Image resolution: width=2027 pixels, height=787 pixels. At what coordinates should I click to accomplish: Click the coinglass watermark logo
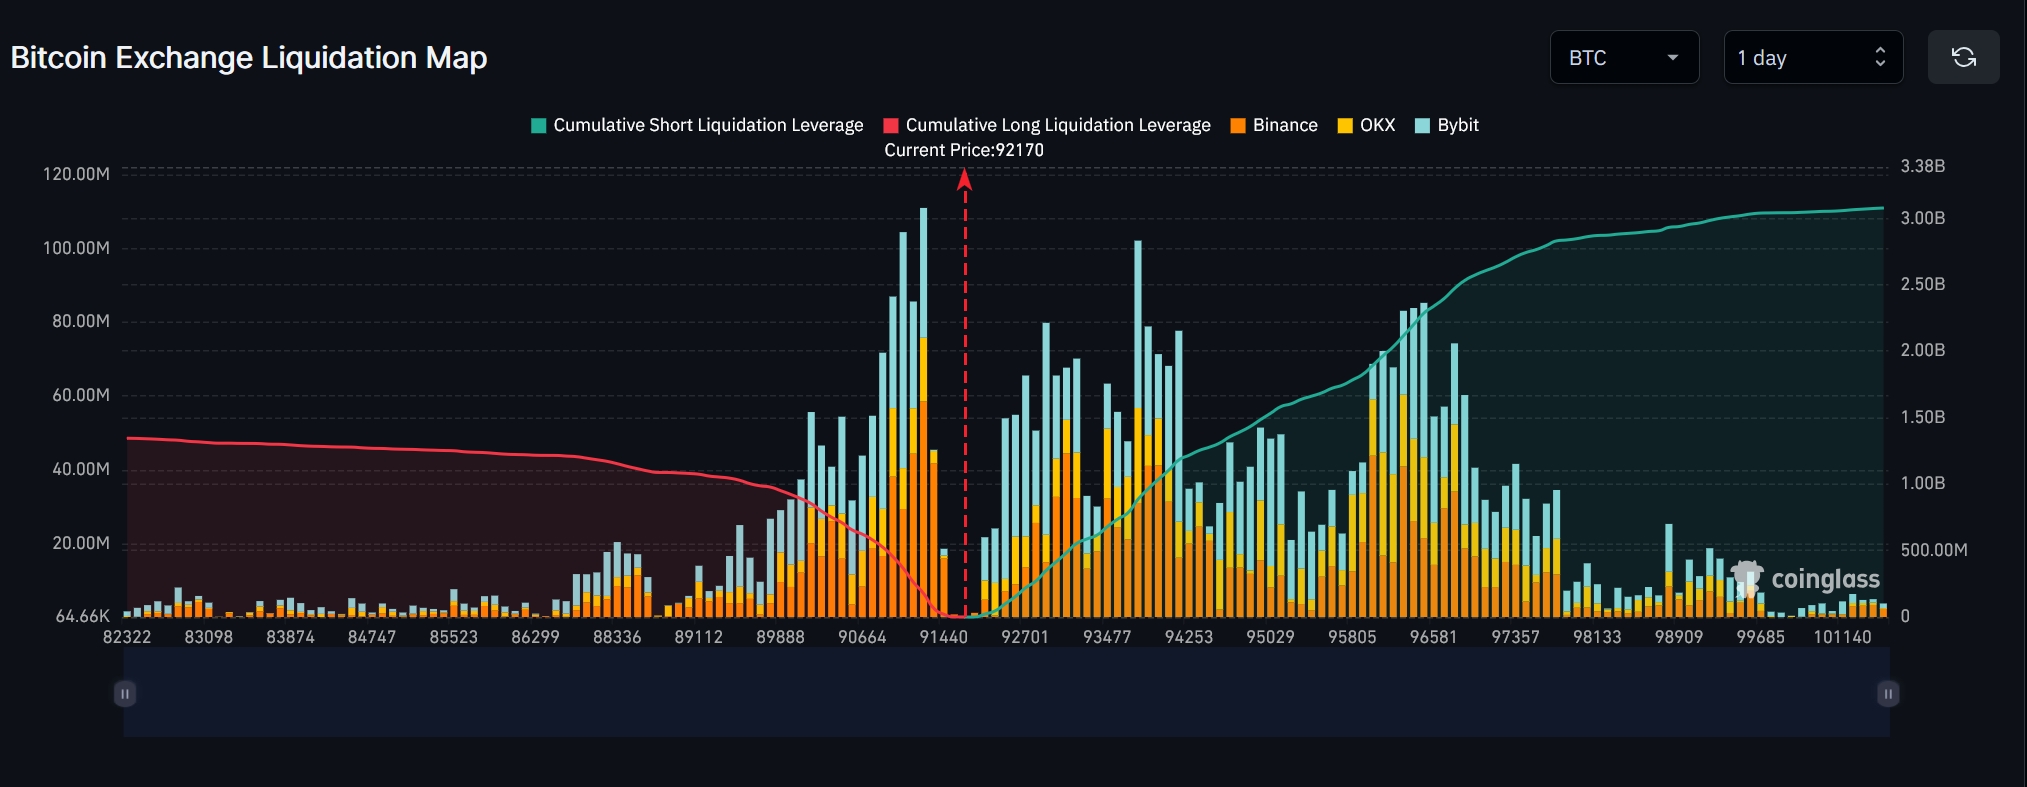tap(1806, 579)
